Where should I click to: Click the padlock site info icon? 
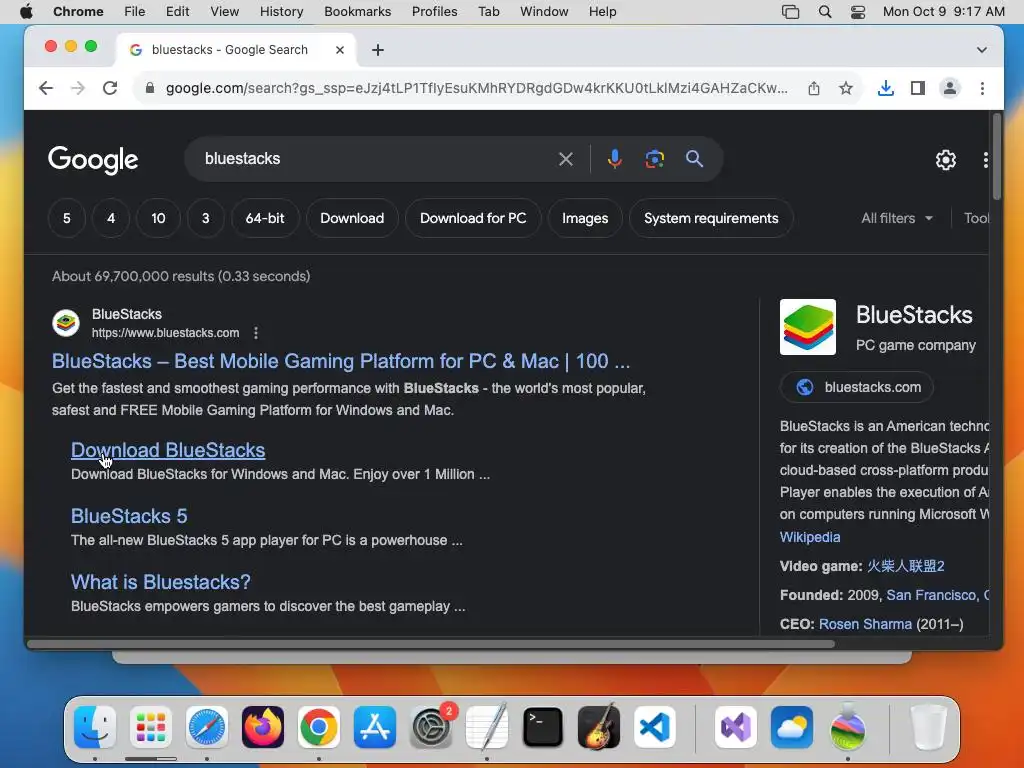point(150,88)
